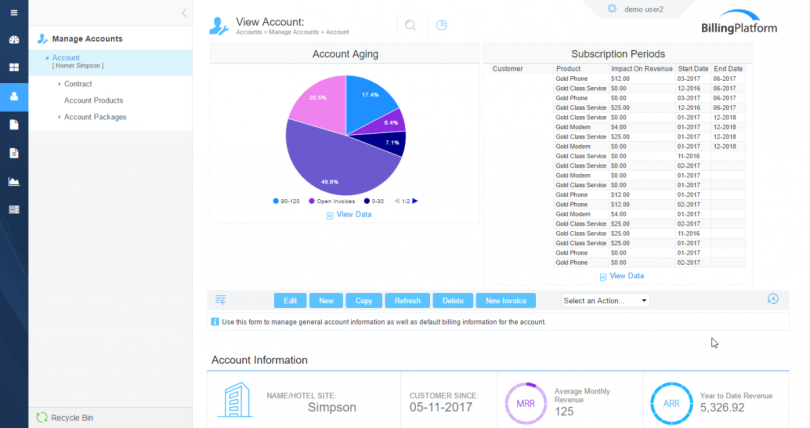Collapse the navigation panel with left chevron
This screenshot has width=810, height=428.
(x=183, y=12)
